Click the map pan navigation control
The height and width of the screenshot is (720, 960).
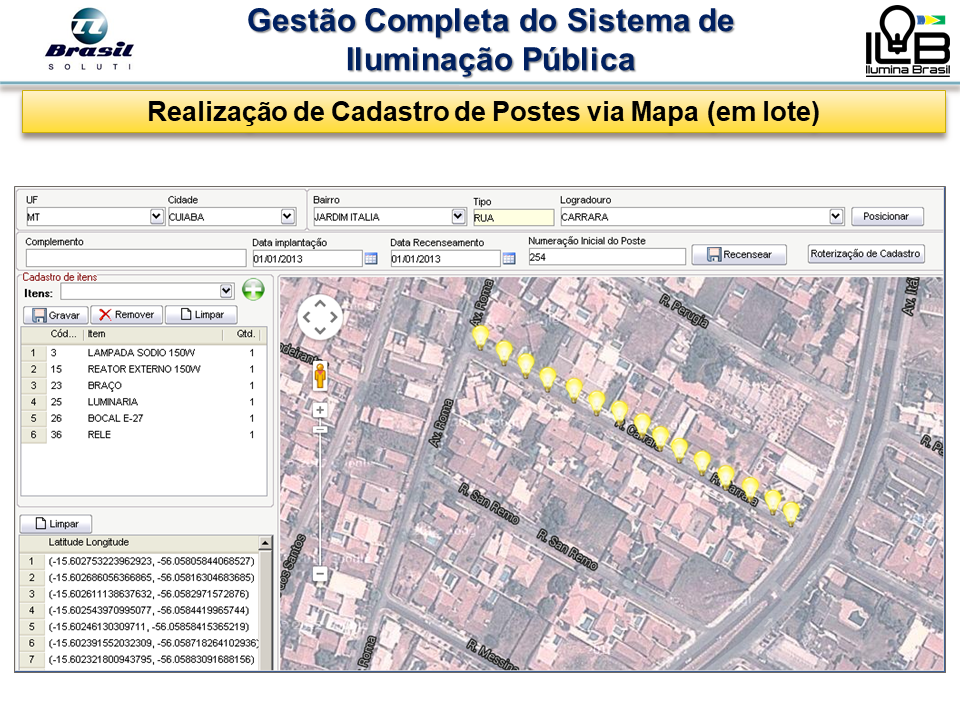(320, 317)
